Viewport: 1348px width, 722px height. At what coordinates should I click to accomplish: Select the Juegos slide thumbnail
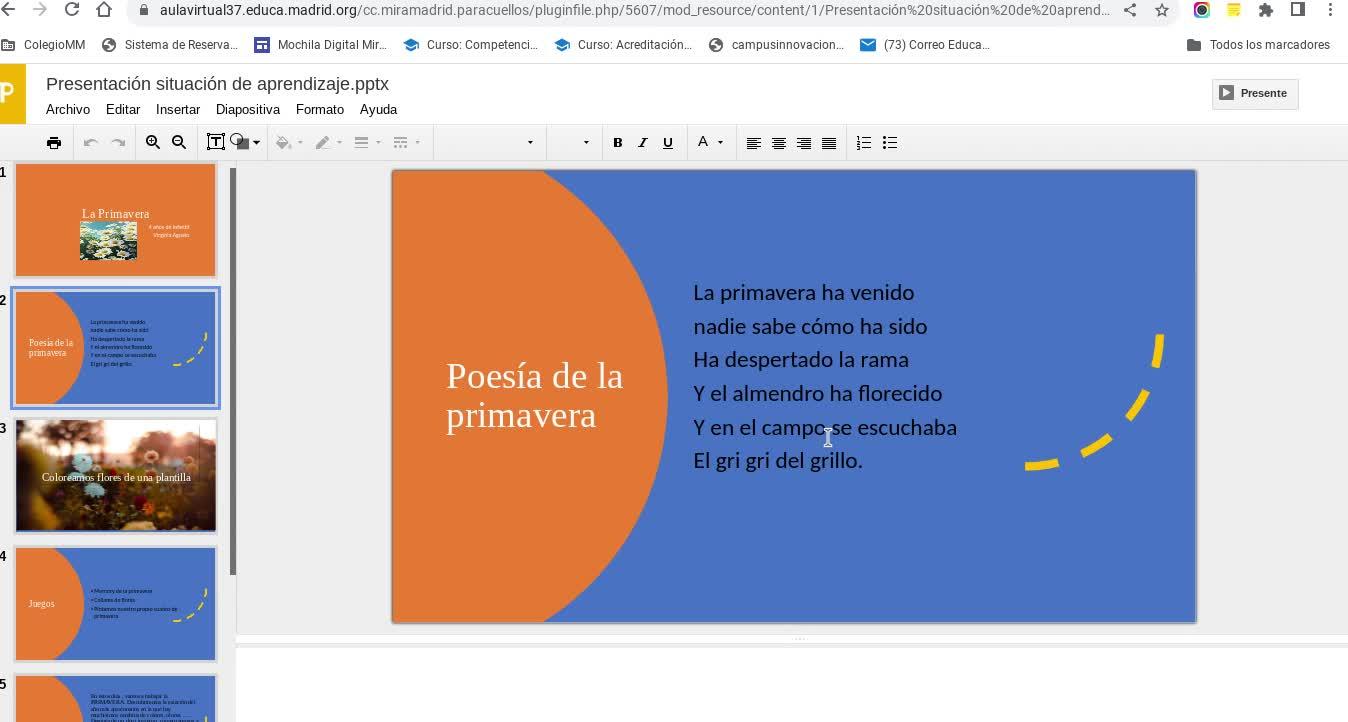click(x=116, y=604)
